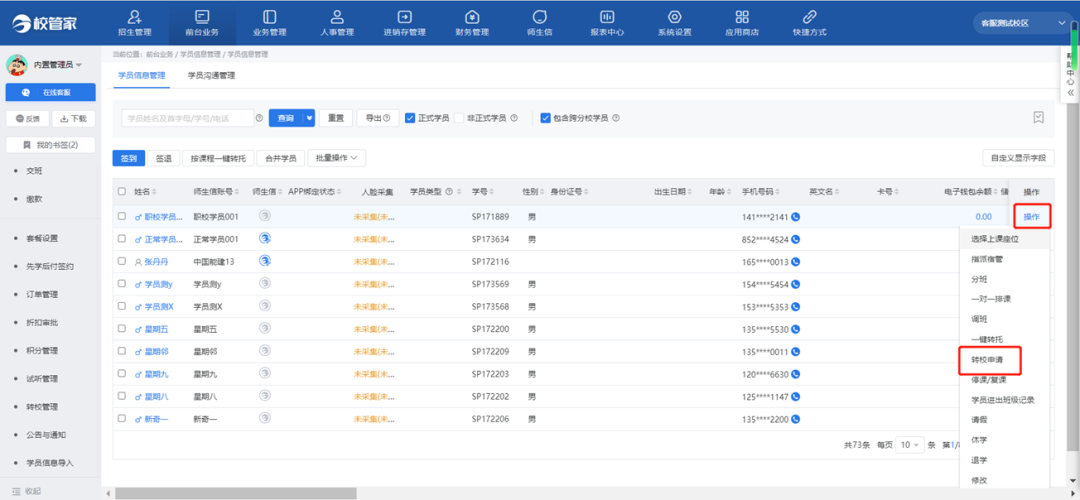Open the 人事管理 module icon
Screen dimensions: 1080x500
(x=337, y=17)
